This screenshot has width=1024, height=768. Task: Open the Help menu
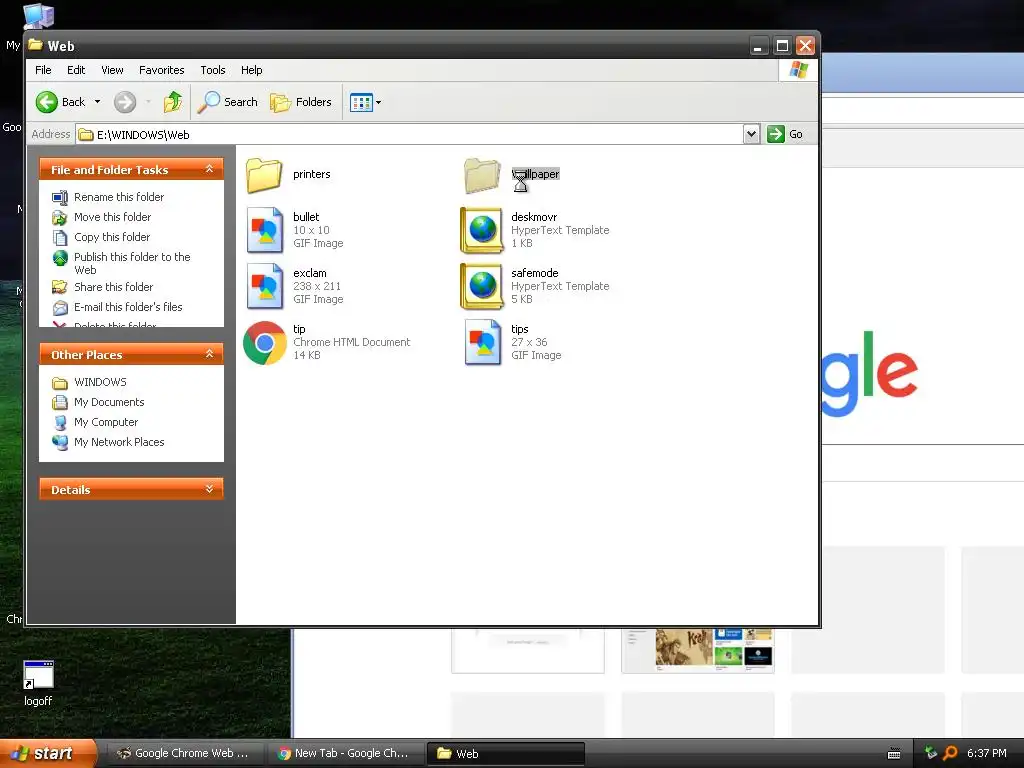click(x=251, y=70)
